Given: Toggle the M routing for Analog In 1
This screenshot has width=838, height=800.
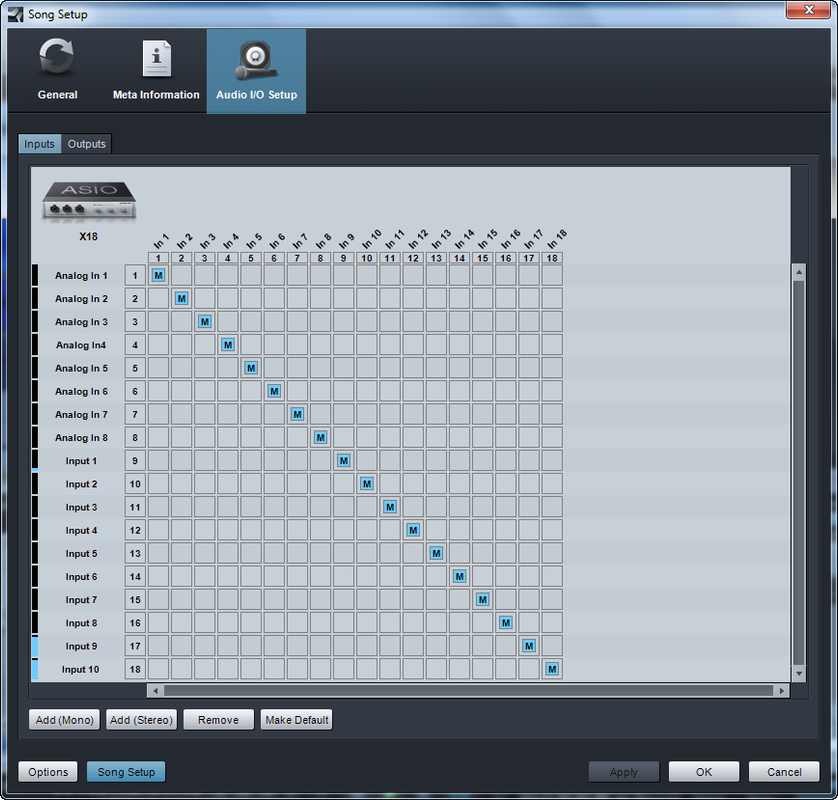Looking at the screenshot, I should pyautogui.click(x=158, y=275).
